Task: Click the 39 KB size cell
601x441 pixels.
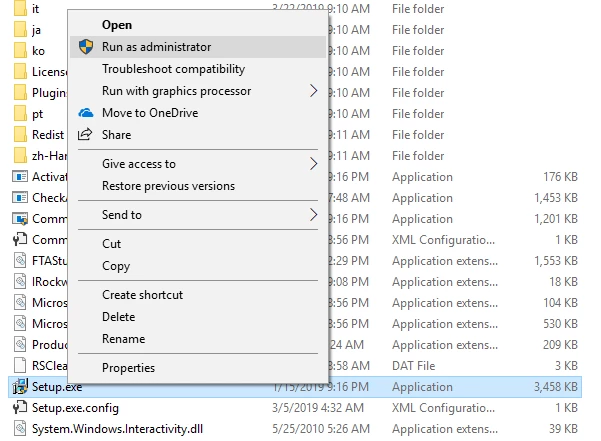Action: click(563, 429)
